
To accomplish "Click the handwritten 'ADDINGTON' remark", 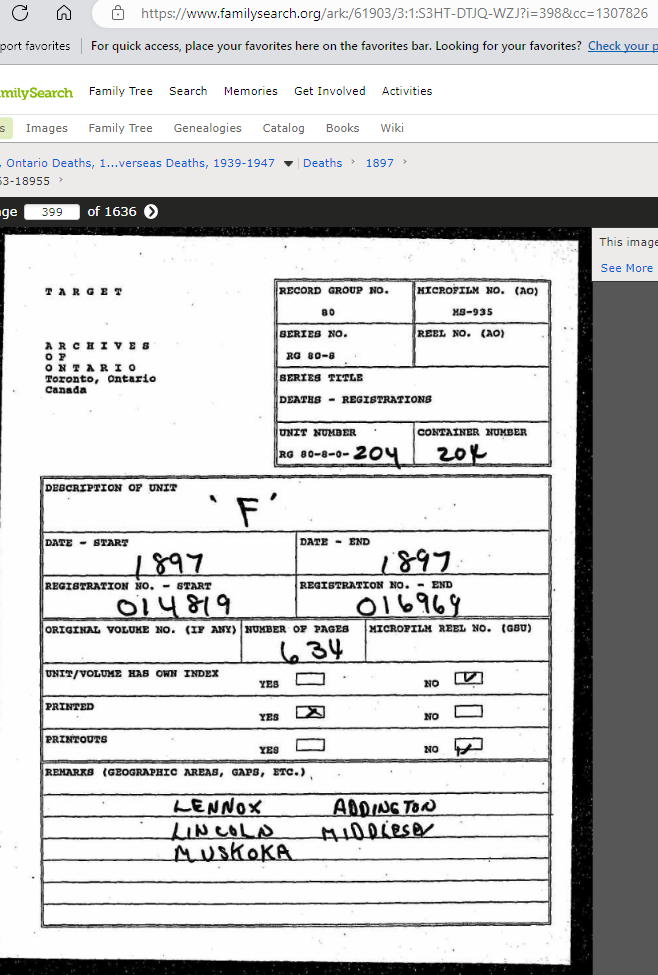I will coord(384,807).
